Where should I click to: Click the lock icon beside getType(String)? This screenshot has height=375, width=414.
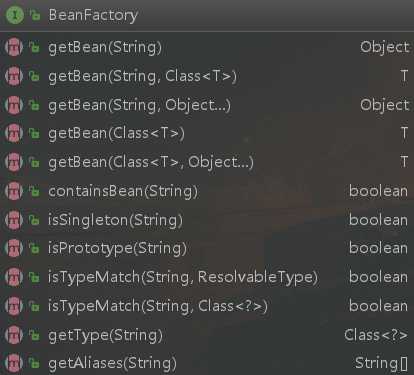pos(34,335)
